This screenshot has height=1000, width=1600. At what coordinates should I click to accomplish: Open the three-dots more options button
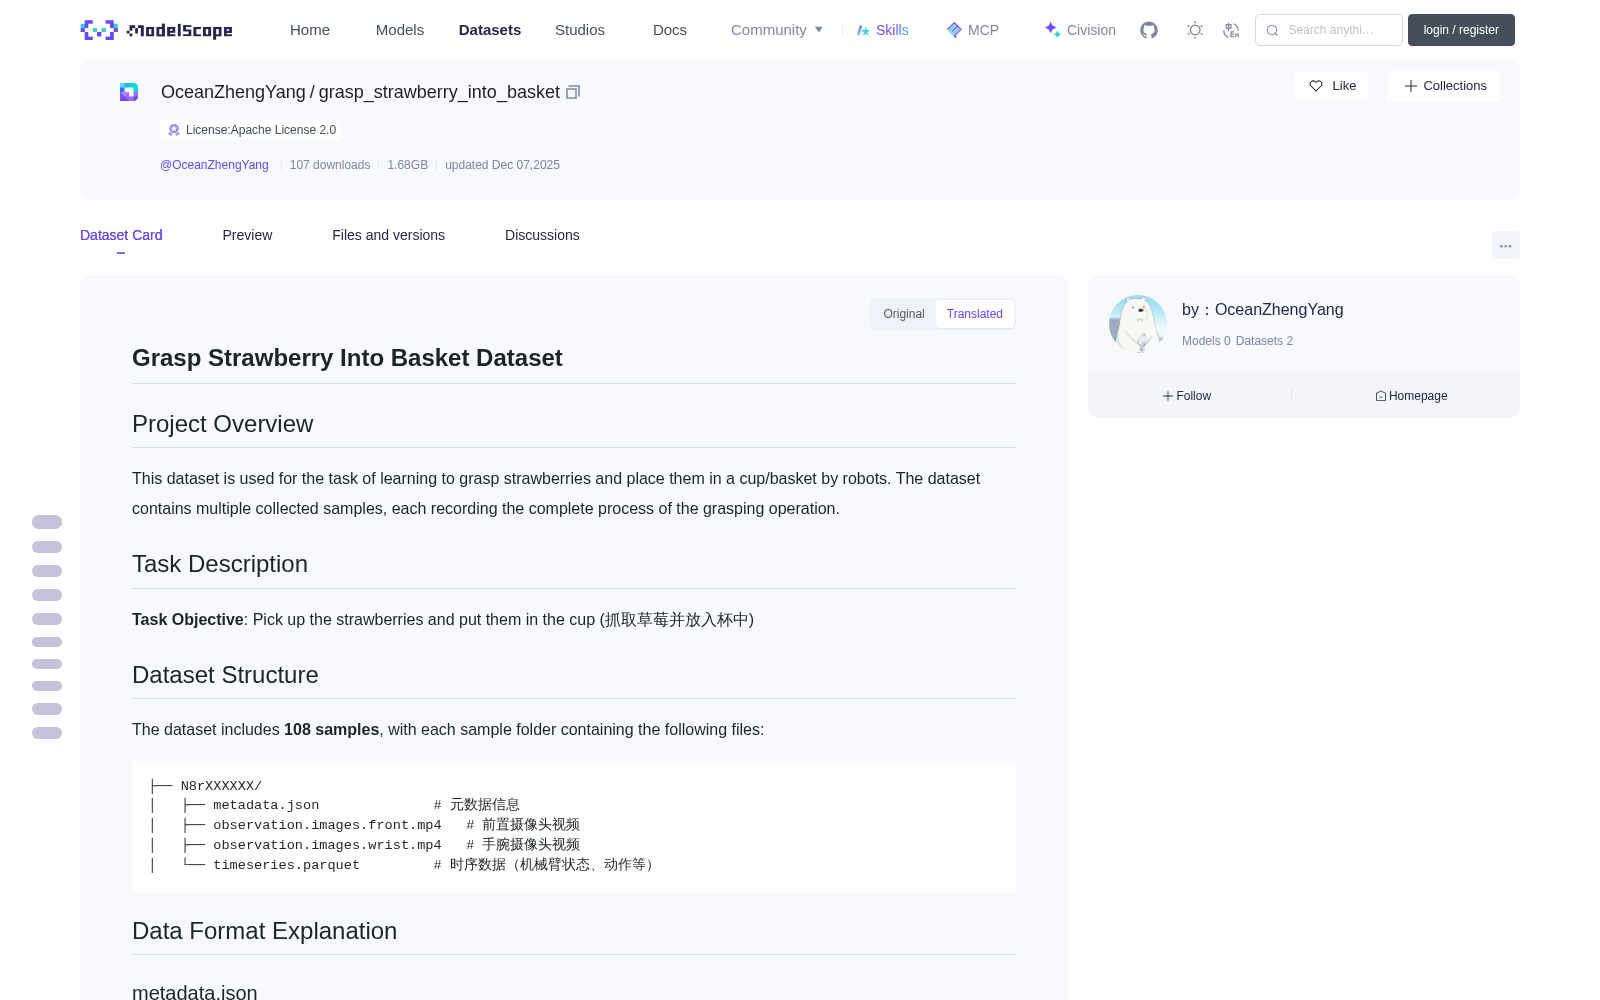click(x=1505, y=245)
